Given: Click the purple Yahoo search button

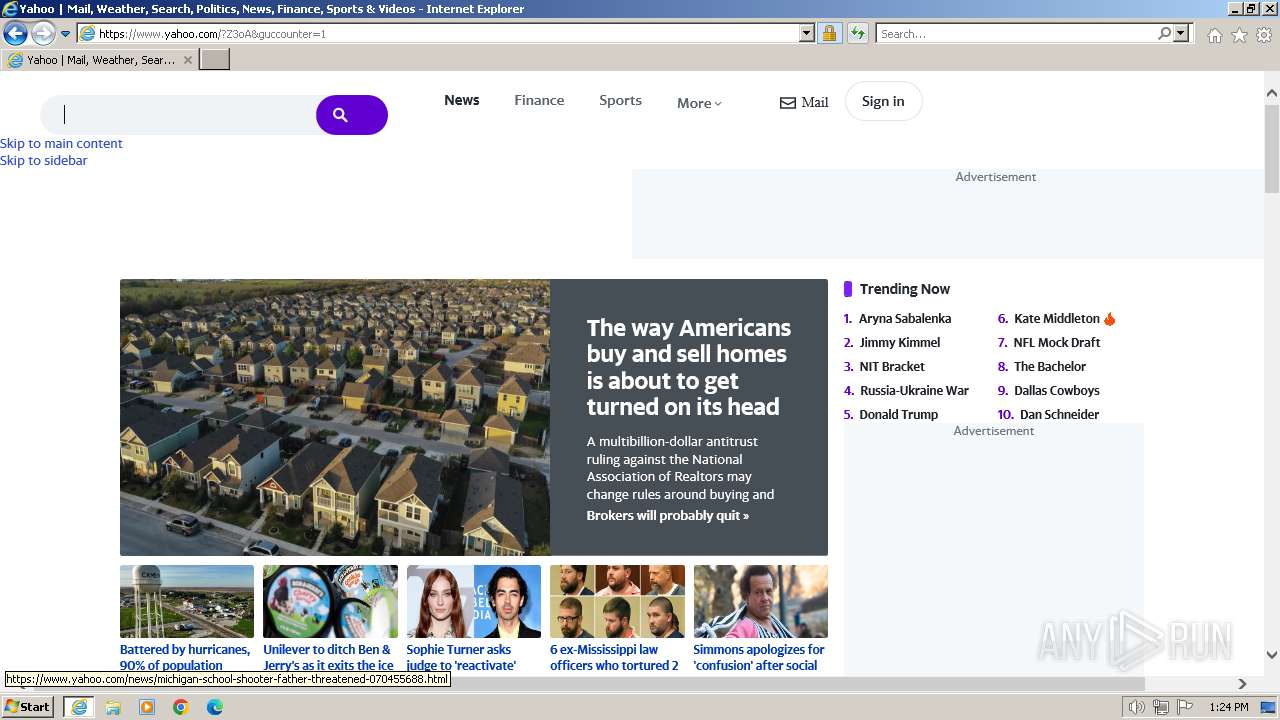Looking at the screenshot, I should pyautogui.click(x=352, y=115).
